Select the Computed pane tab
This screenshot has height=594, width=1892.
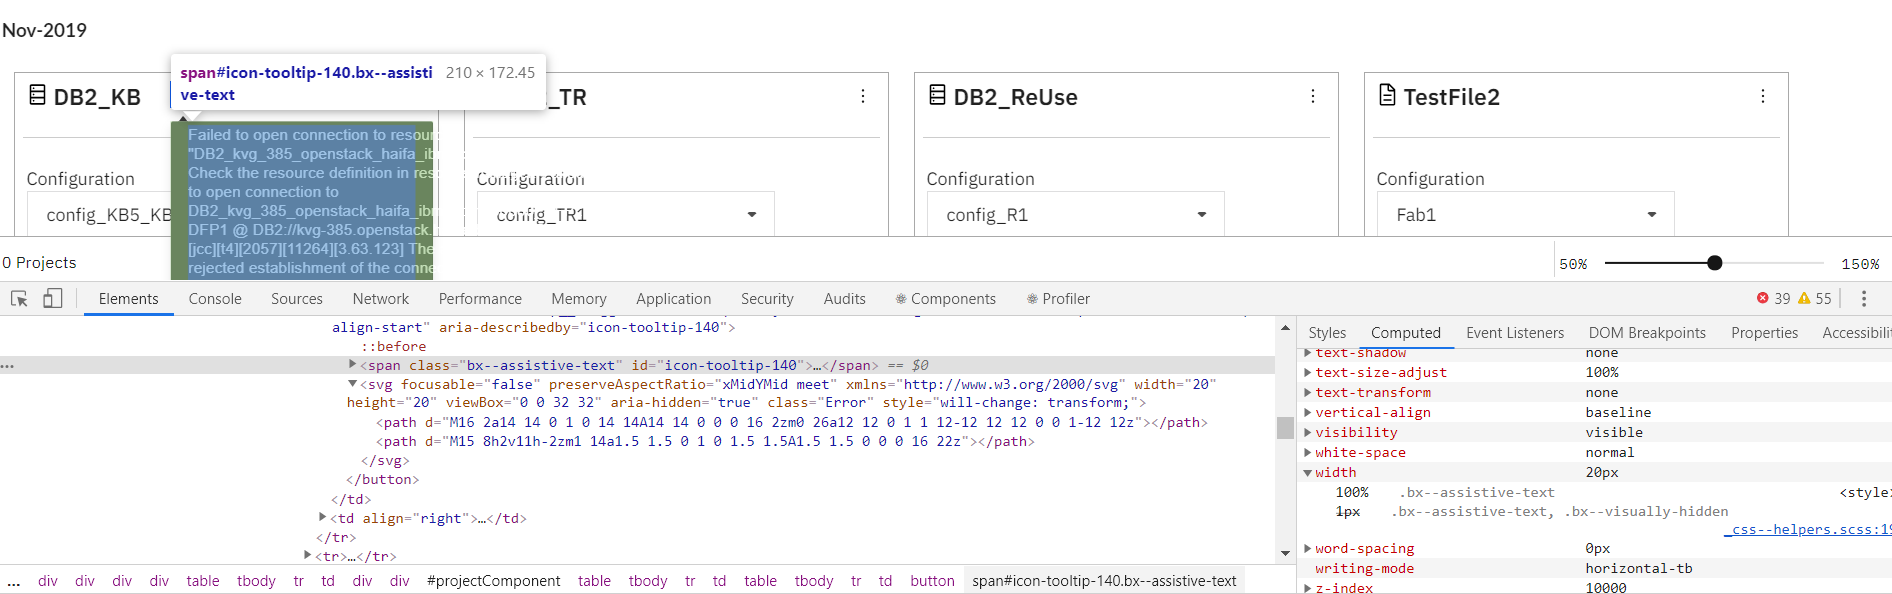(x=1406, y=332)
